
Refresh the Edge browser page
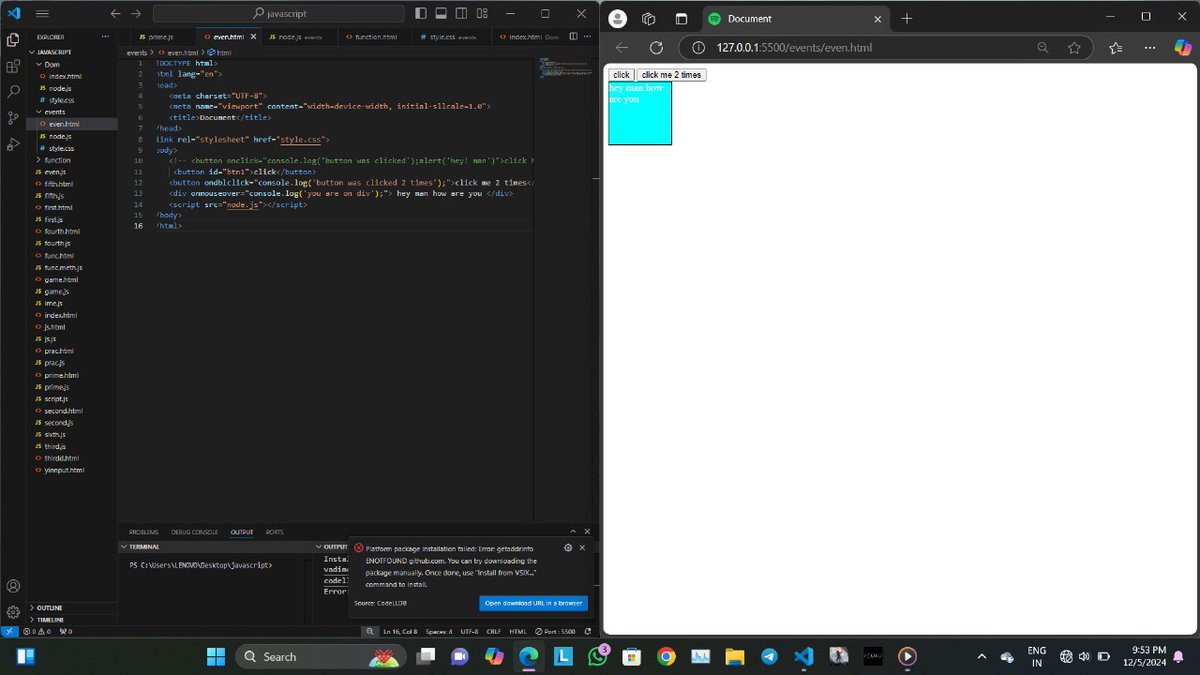(656, 47)
